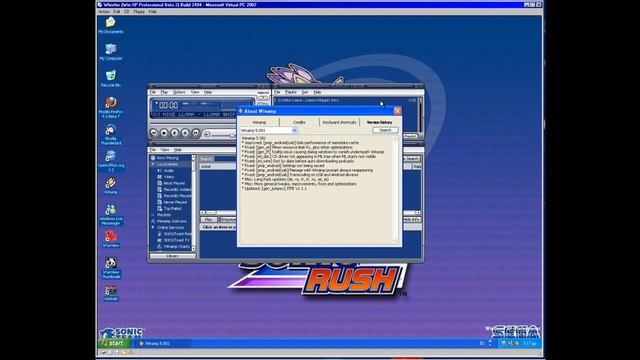
Task: Launch OpenOffice.org desktop icon
Action: click(x=110, y=161)
